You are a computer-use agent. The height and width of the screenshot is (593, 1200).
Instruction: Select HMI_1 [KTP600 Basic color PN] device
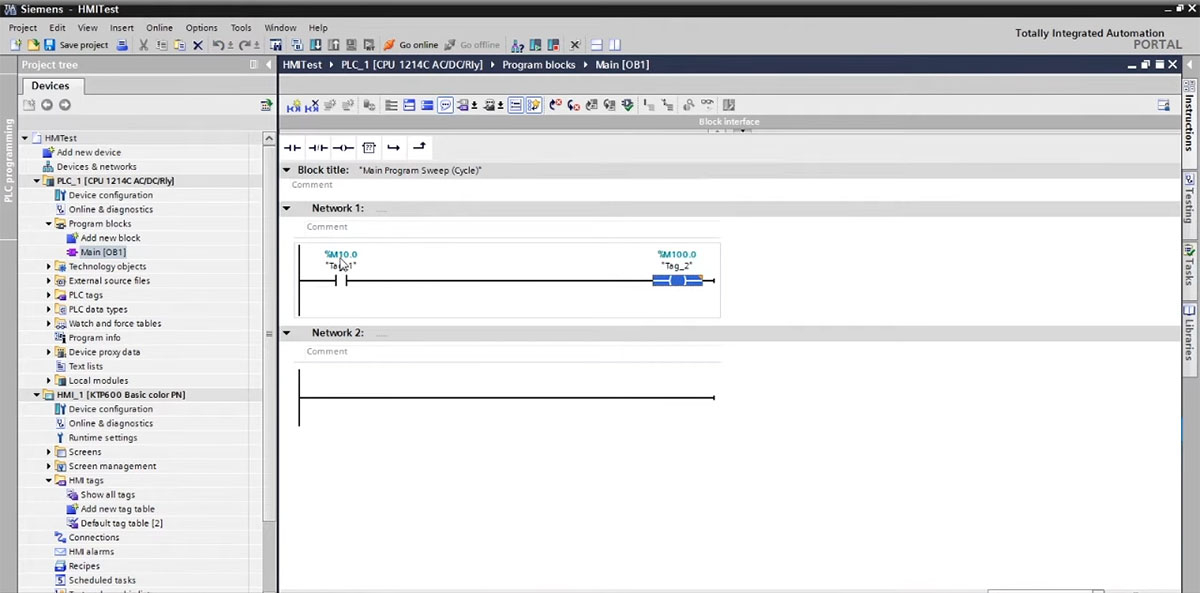[x=120, y=395]
